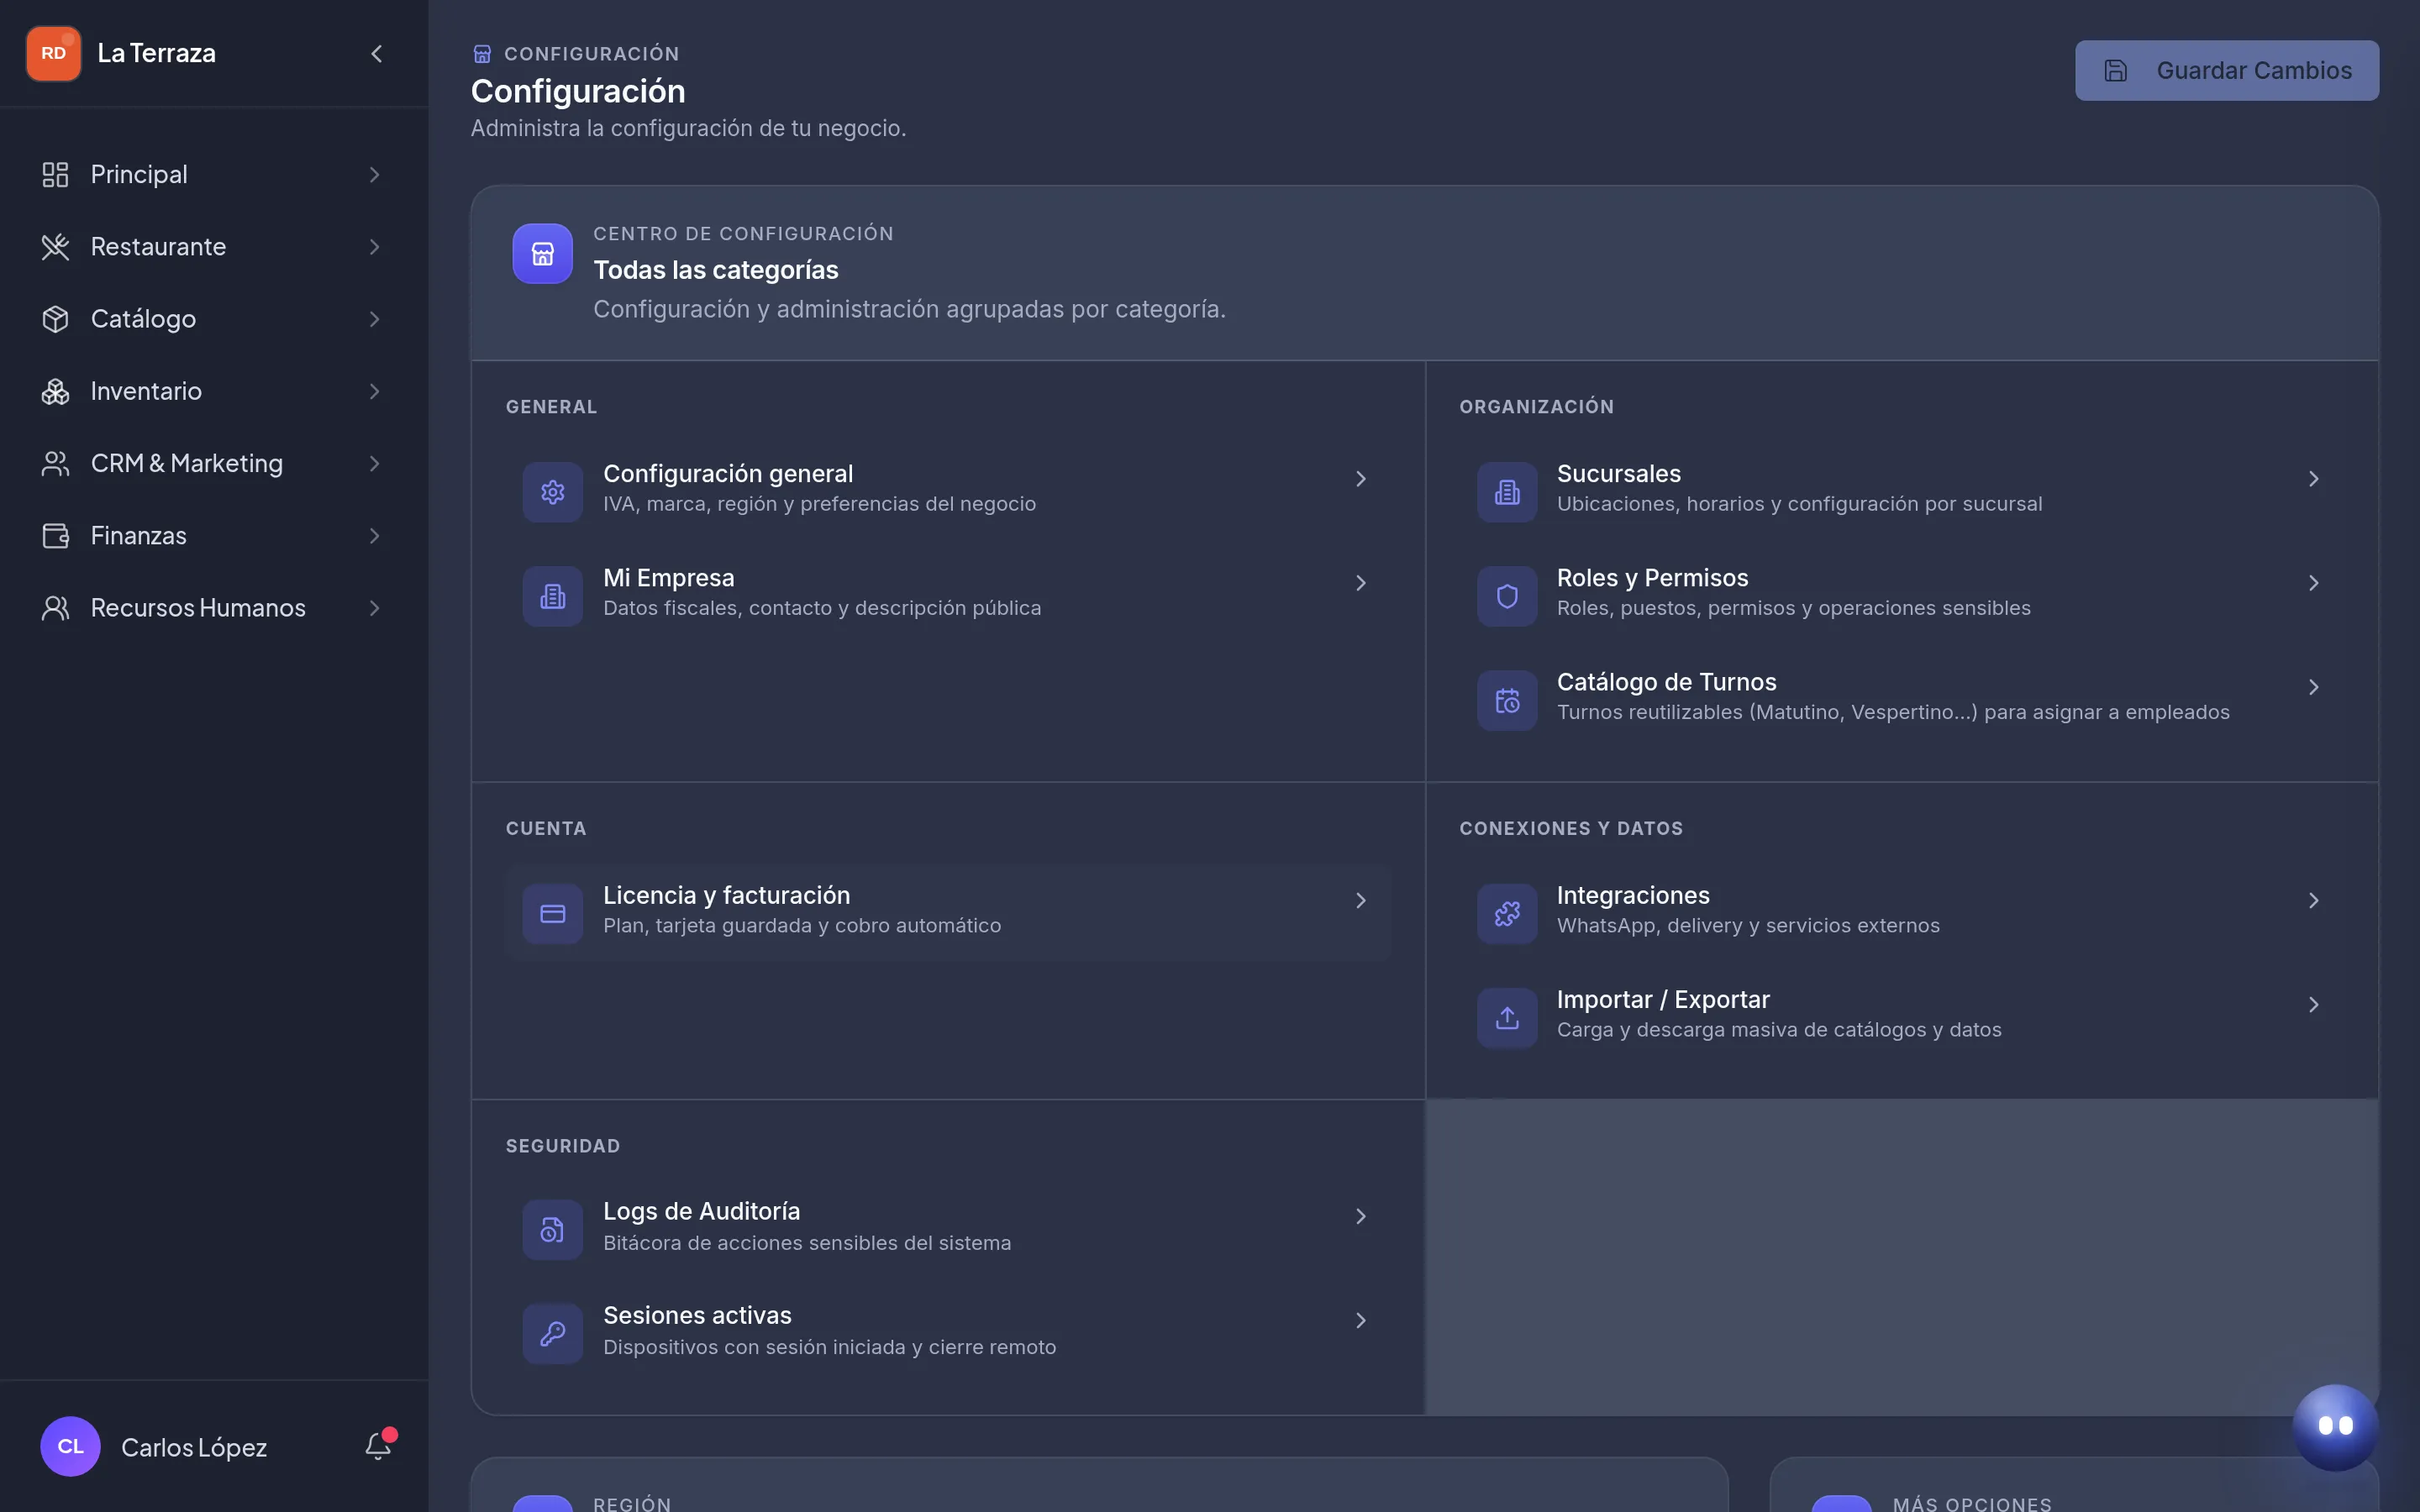The image size is (2420, 1512).
Task: Open Licencia y facturación
Action: 948,912
